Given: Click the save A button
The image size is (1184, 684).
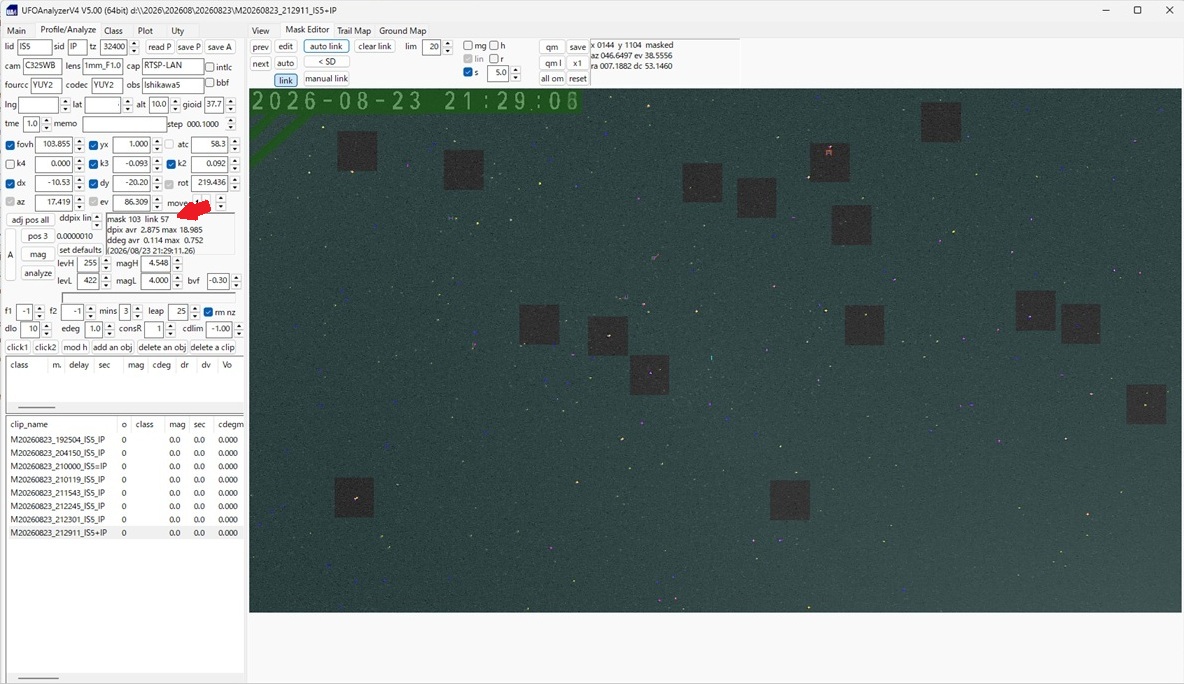Looking at the screenshot, I should point(219,47).
